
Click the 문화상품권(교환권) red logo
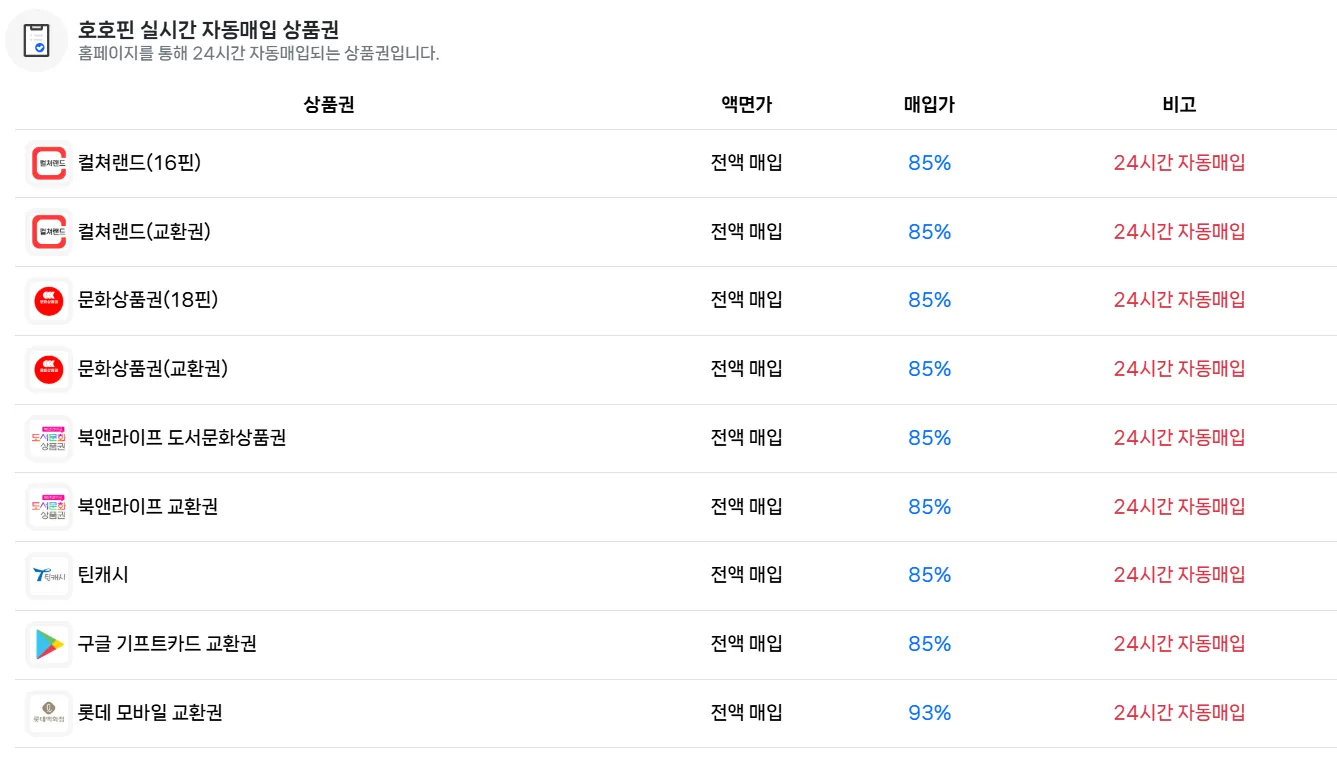(49, 370)
